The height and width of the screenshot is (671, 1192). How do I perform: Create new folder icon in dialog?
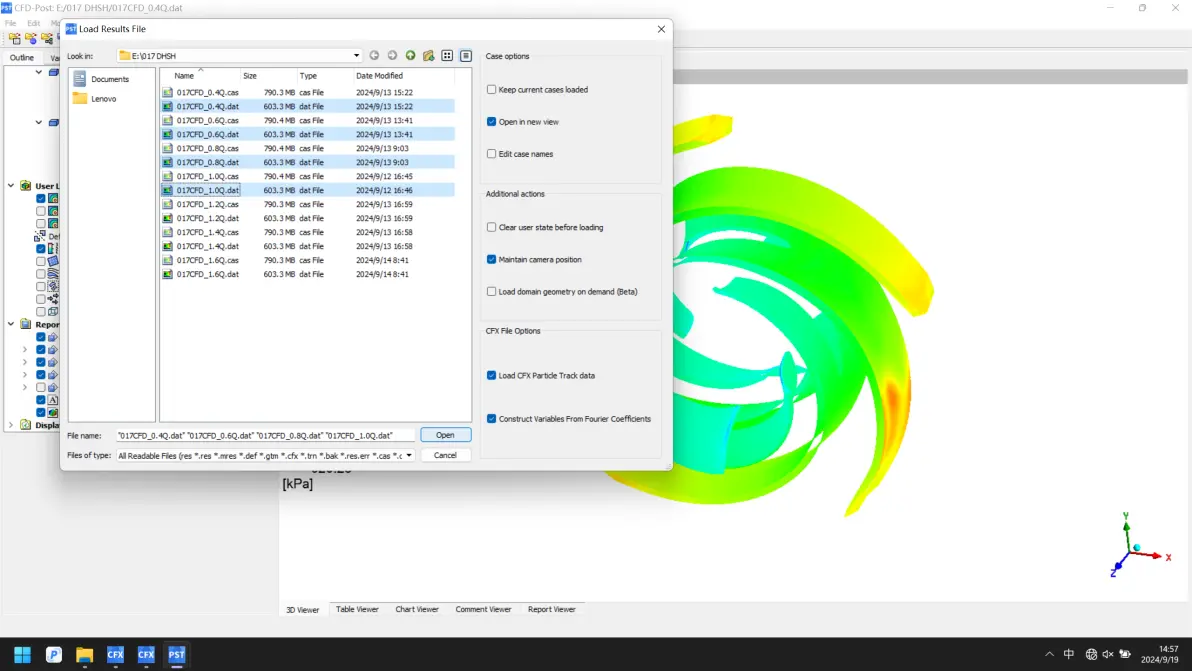(x=429, y=55)
